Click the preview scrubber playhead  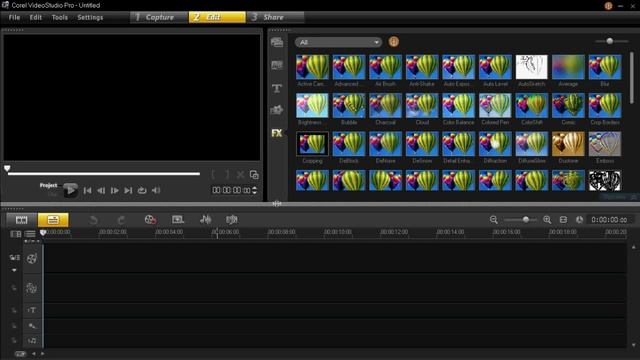coord(7,168)
